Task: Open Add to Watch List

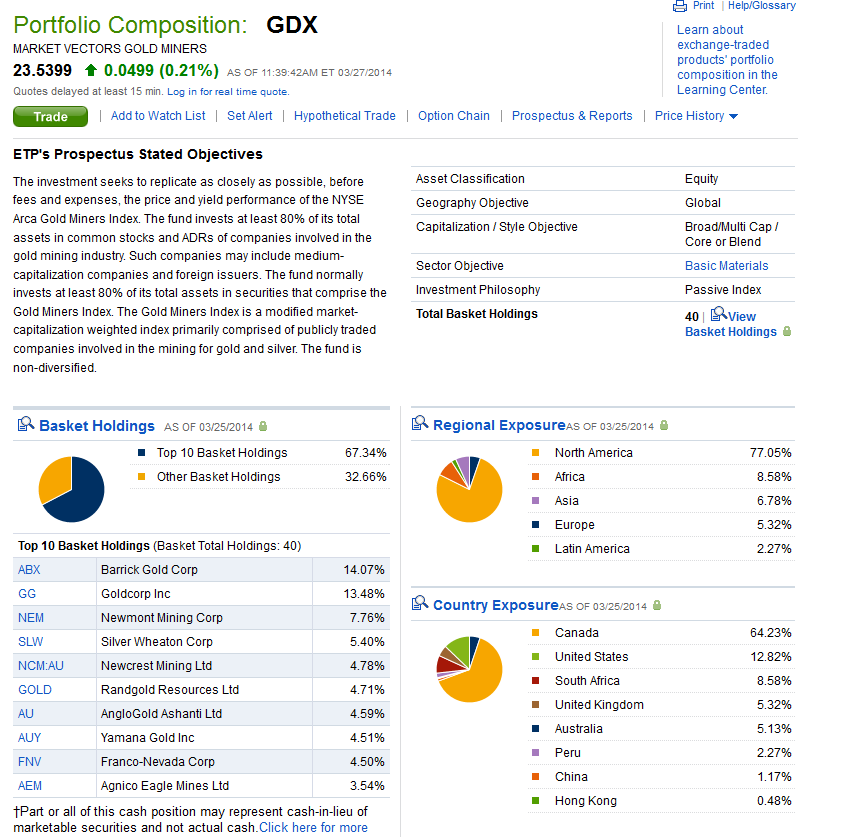Action: click(158, 116)
